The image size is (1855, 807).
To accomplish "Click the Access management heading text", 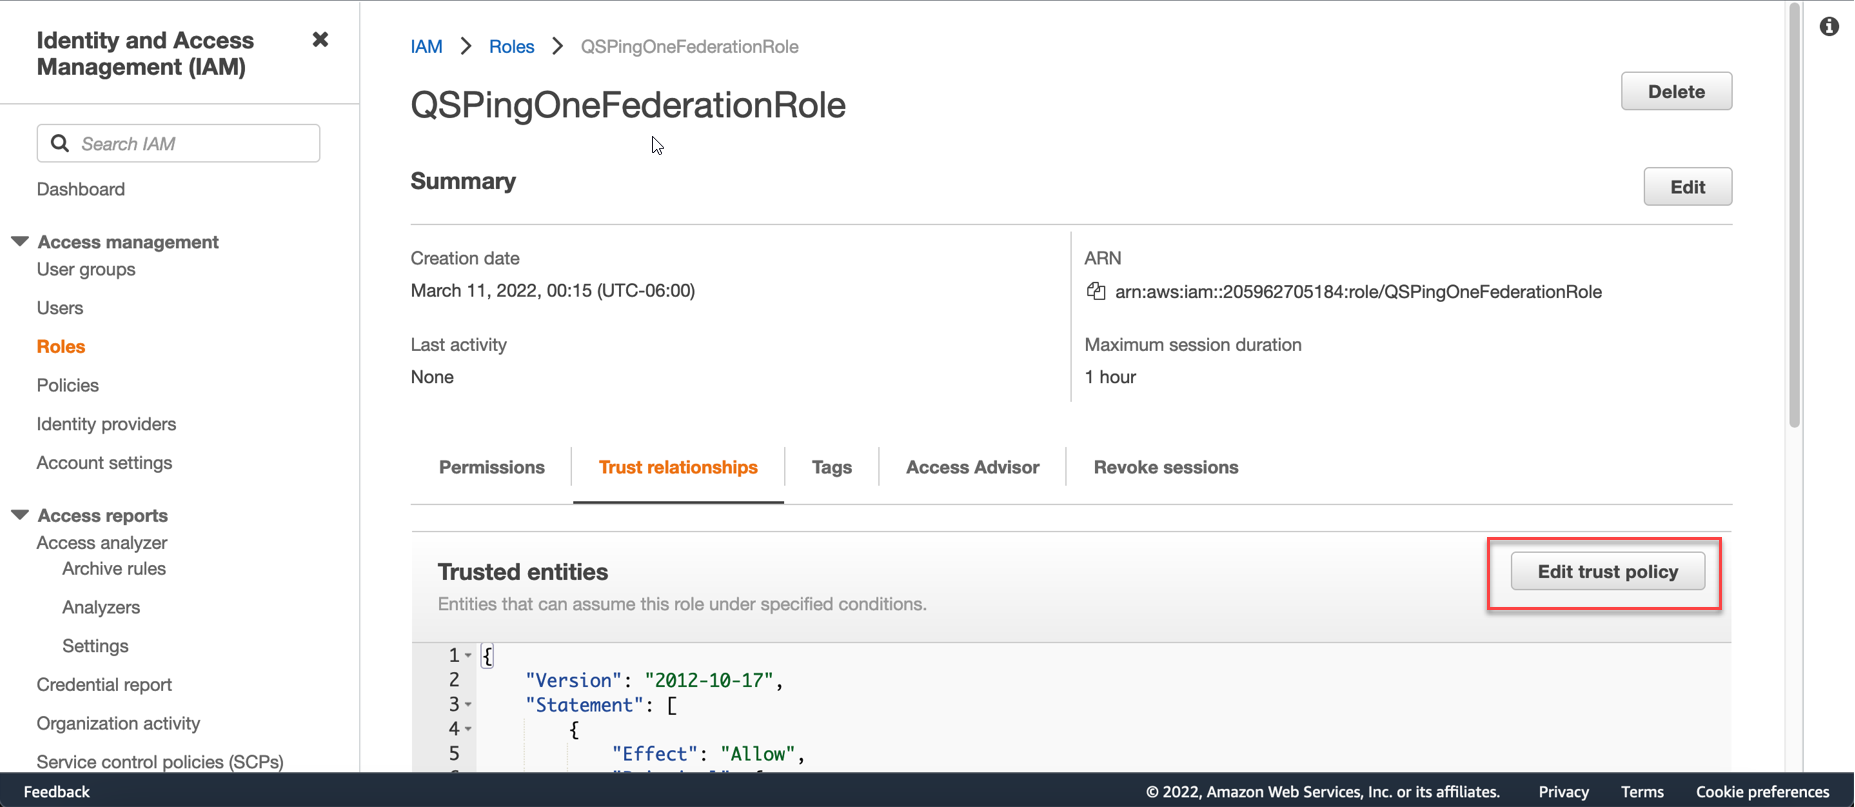I will pyautogui.click(x=128, y=242).
